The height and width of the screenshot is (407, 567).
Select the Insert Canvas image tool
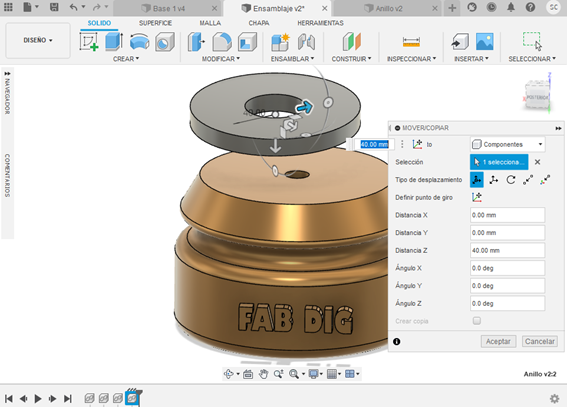[x=485, y=41]
